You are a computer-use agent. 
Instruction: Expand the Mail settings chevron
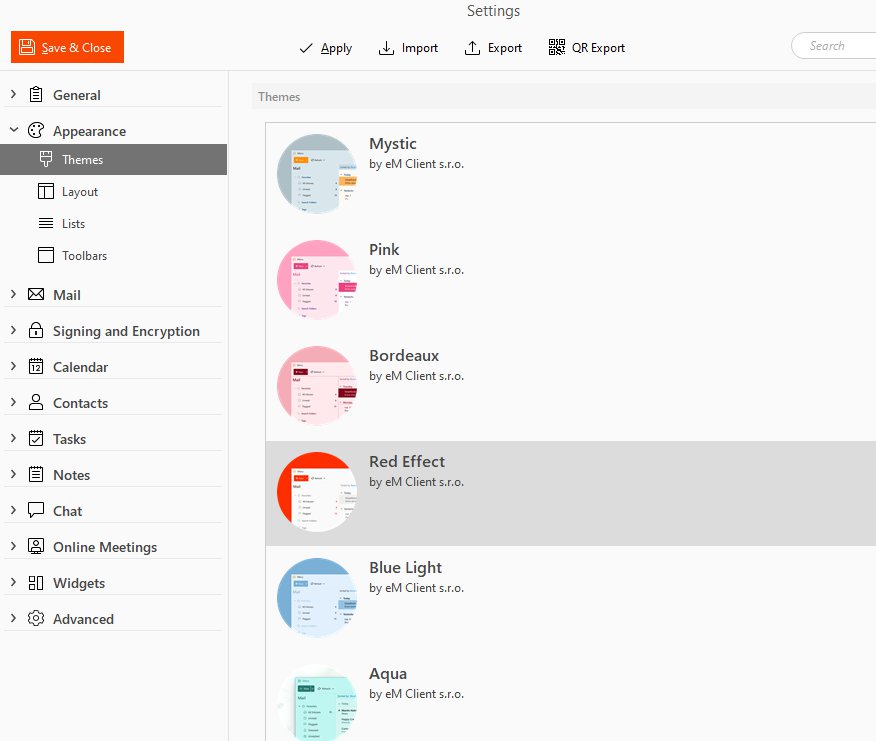point(13,295)
